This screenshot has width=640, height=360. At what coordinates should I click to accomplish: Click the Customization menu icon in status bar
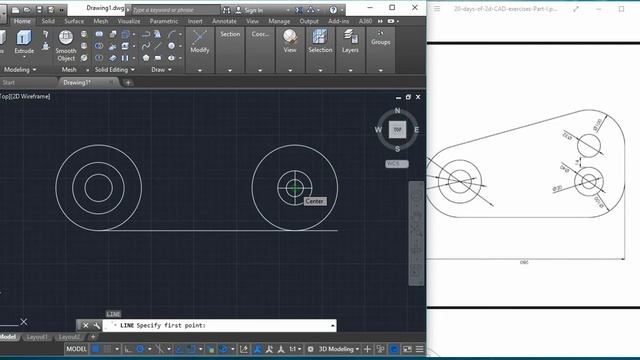[419, 349]
